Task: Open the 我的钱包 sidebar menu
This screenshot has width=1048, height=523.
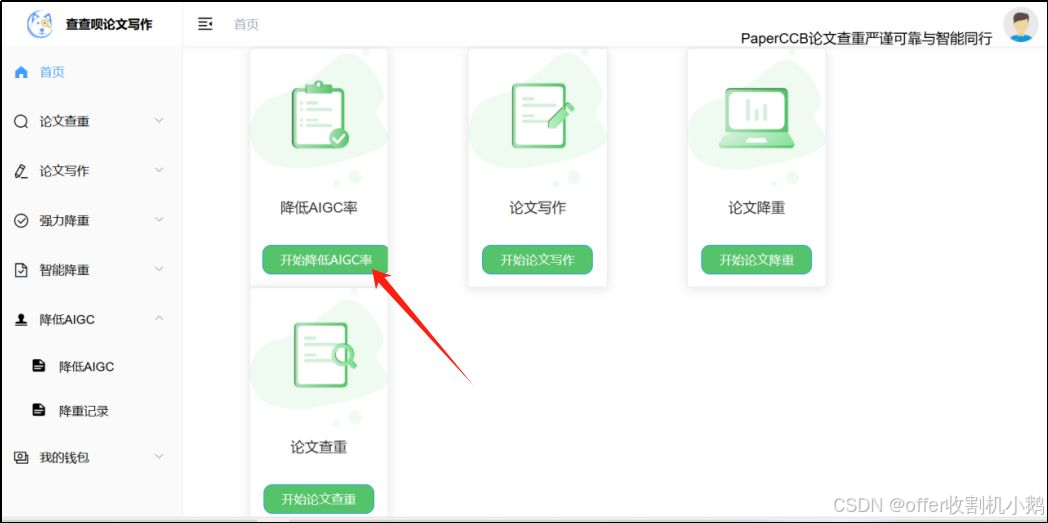Action: click(92, 458)
